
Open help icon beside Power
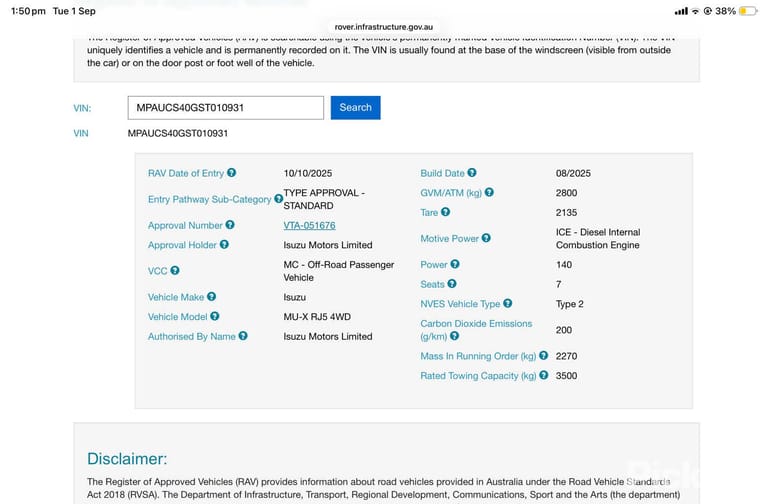pos(455,264)
